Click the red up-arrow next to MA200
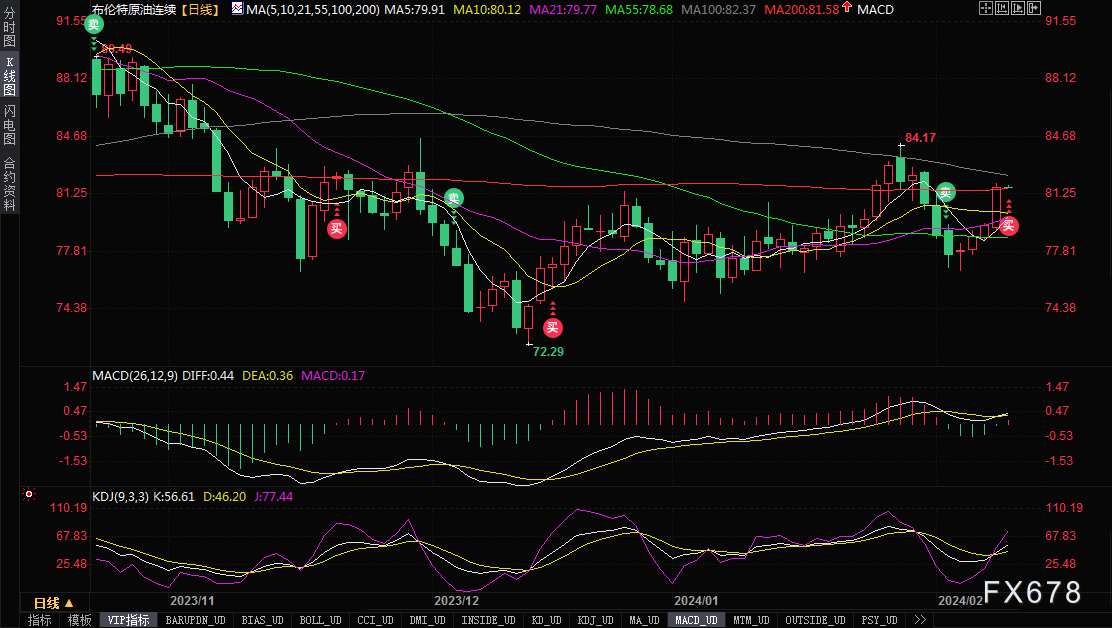Screen dimensions: 1112x628 coord(847,8)
